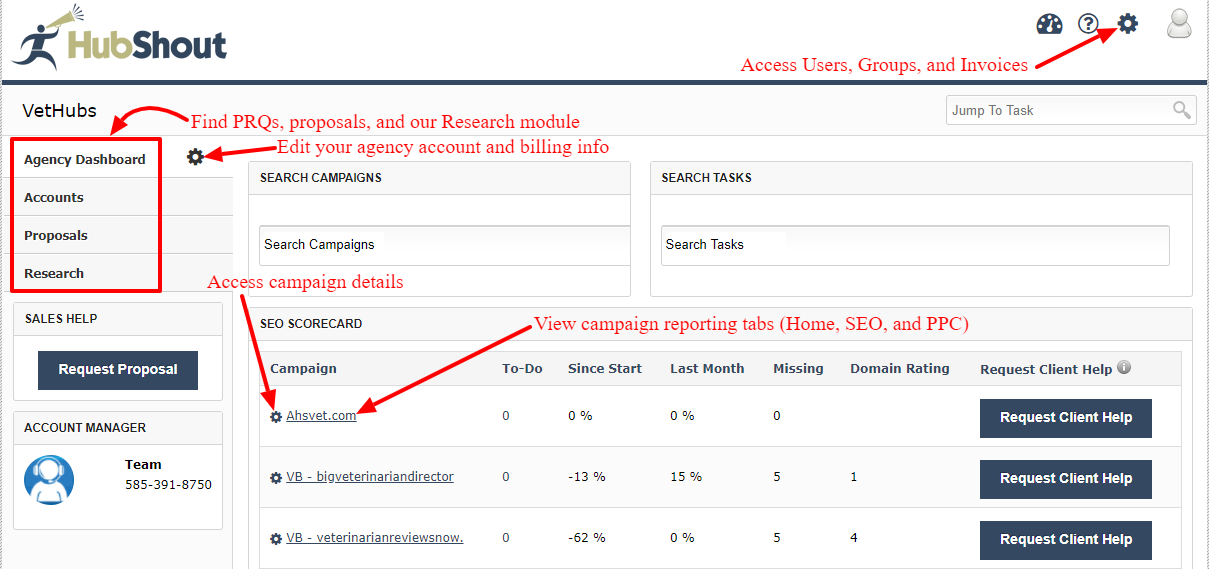1209x569 pixels.
Task: Focus the Search Campaigns field
Action: tap(444, 245)
